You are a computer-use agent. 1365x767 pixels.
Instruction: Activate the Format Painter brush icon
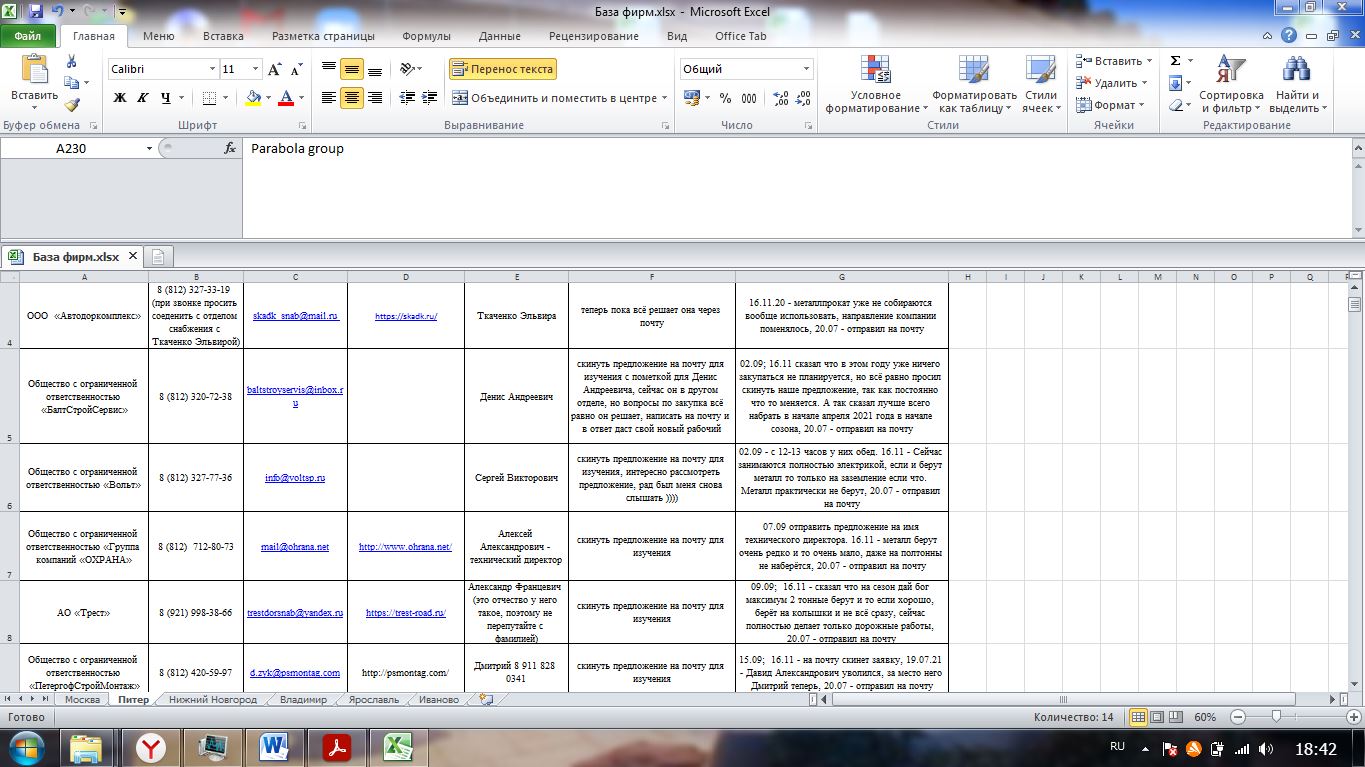[x=72, y=104]
